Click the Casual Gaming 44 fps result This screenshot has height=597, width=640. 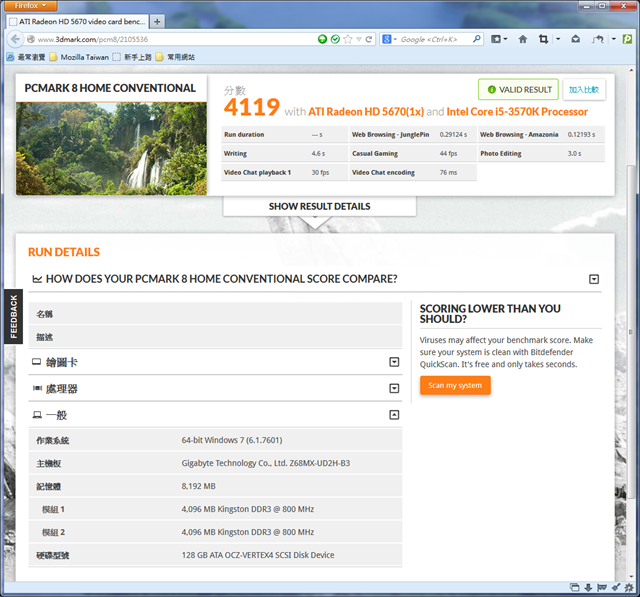pyautogui.click(x=413, y=153)
